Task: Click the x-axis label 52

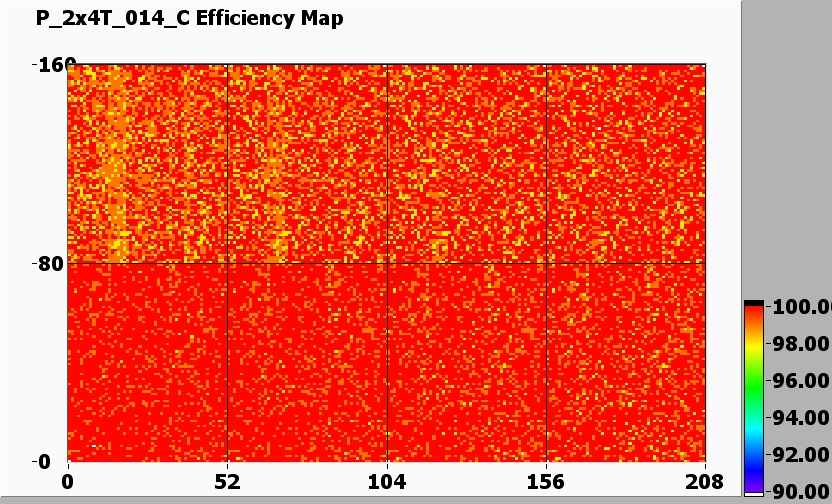Action: point(228,480)
